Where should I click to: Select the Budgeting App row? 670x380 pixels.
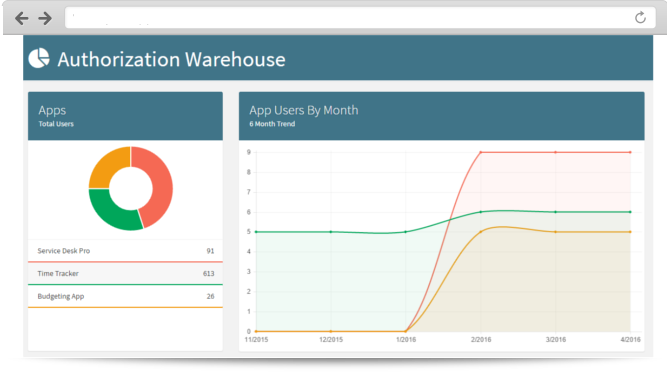125,296
